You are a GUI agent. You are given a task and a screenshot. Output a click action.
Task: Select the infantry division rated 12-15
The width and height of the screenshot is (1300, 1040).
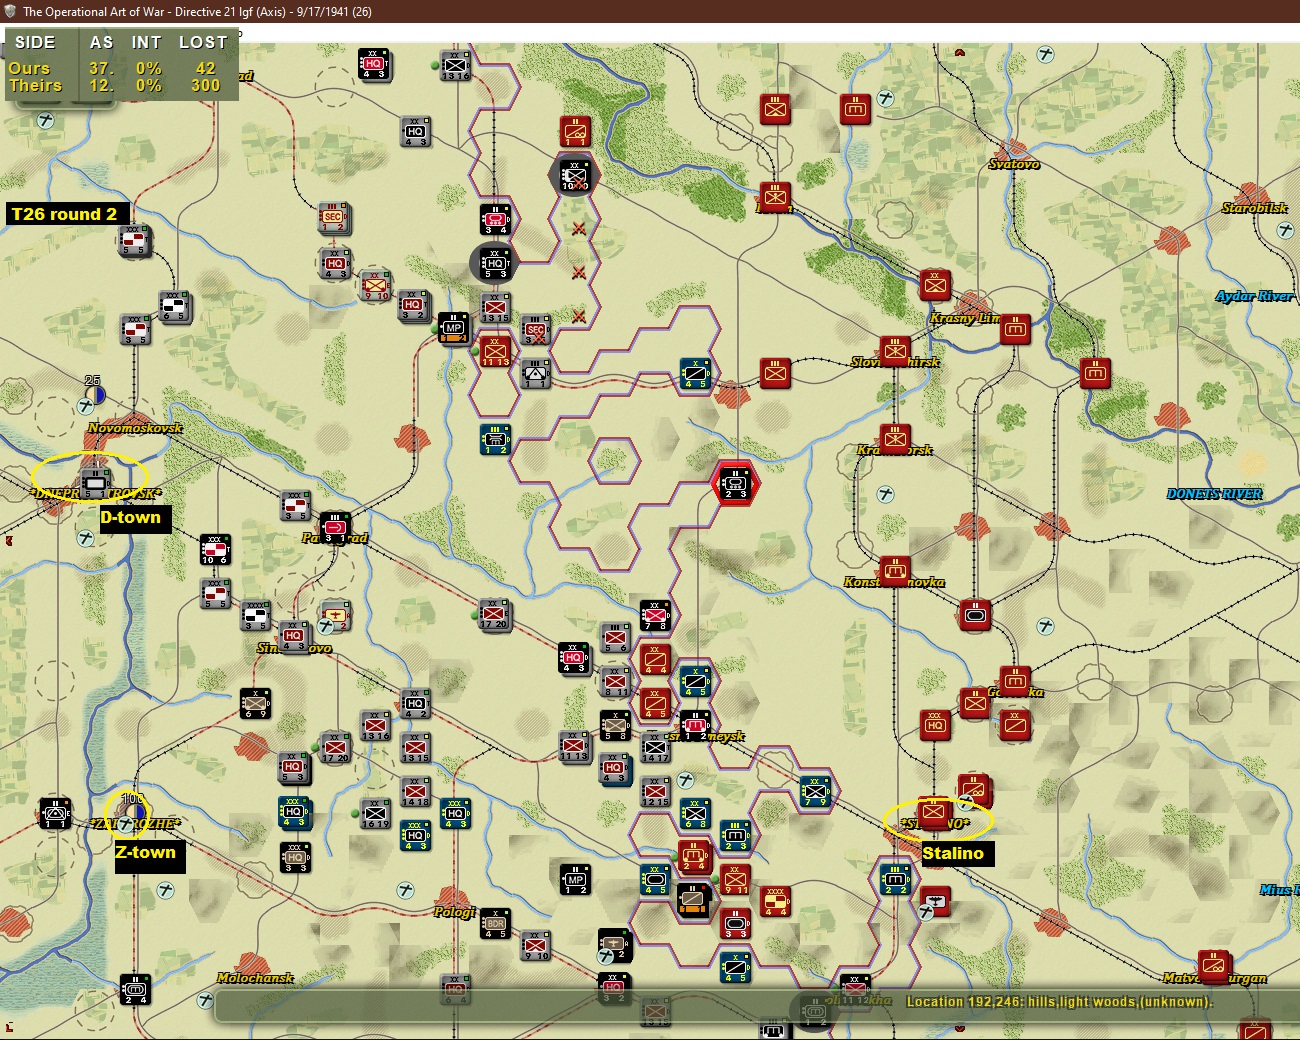coord(655,791)
